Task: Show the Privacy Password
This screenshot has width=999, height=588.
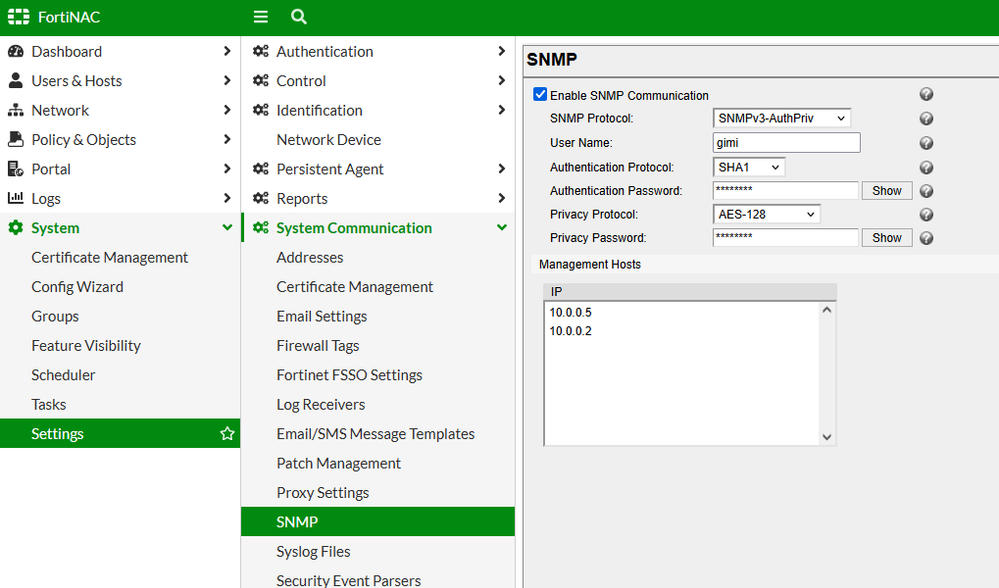Action: (887, 238)
